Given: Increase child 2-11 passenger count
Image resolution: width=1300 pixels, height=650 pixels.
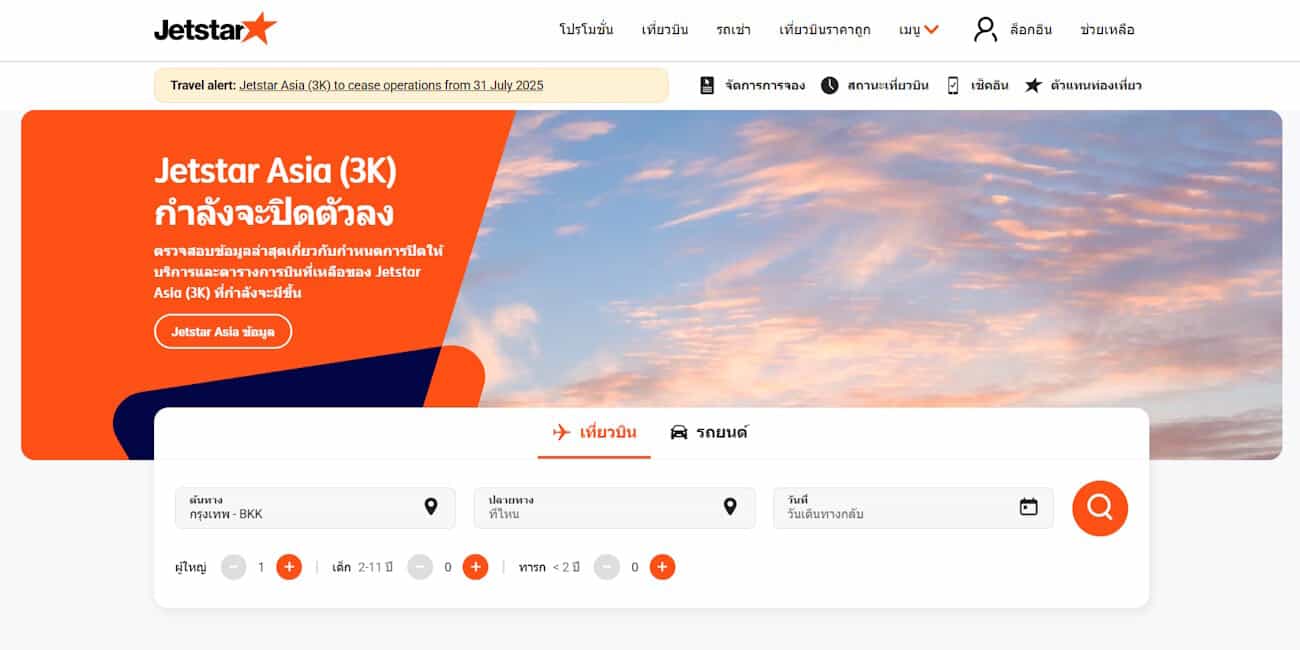Looking at the screenshot, I should click(x=475, y=567).
